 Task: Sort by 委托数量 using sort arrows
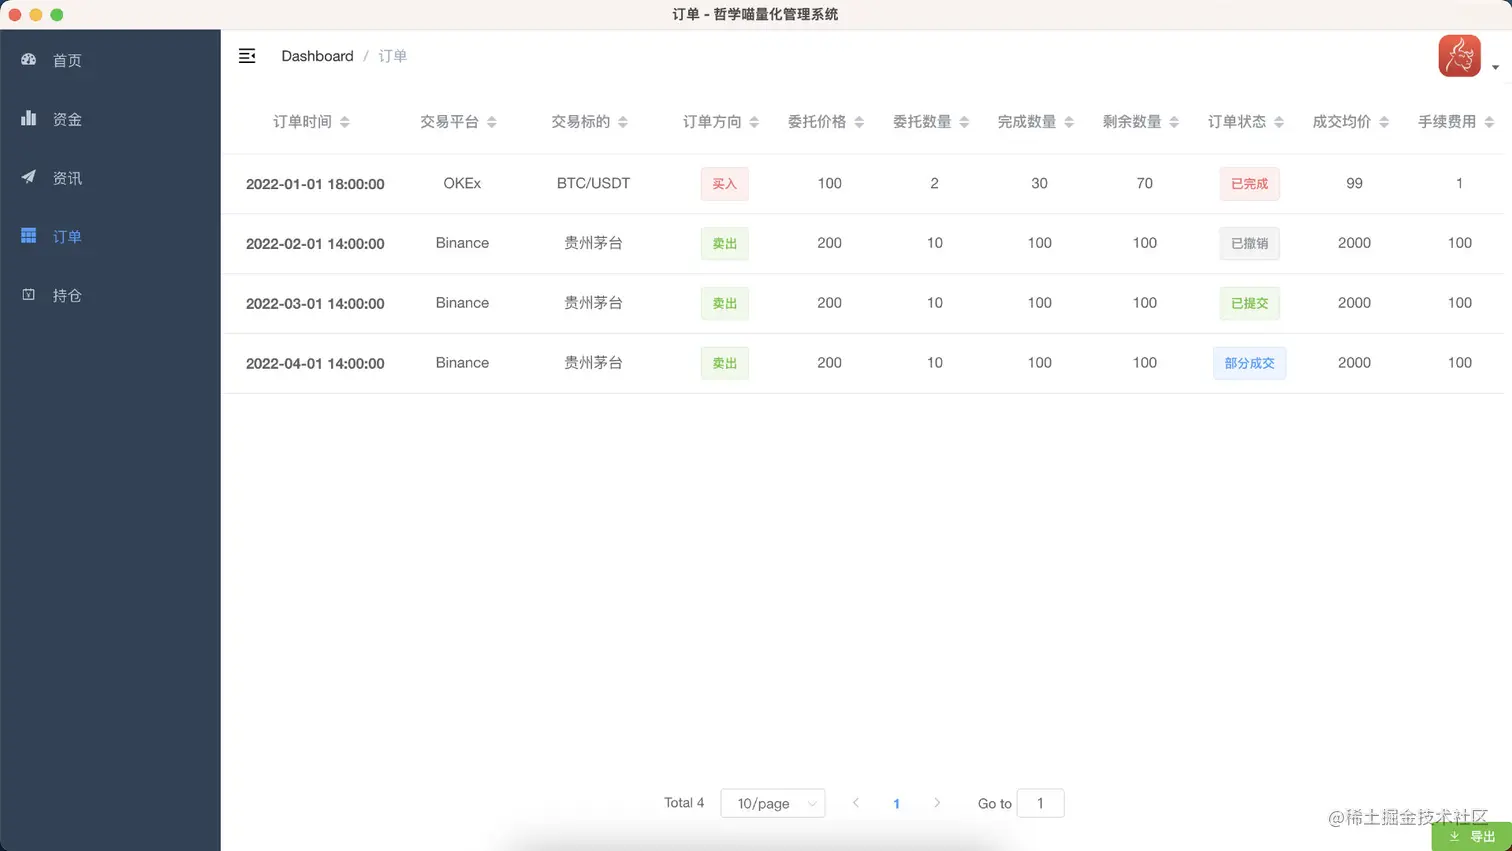pyautogui.click(x=964, y=122)
